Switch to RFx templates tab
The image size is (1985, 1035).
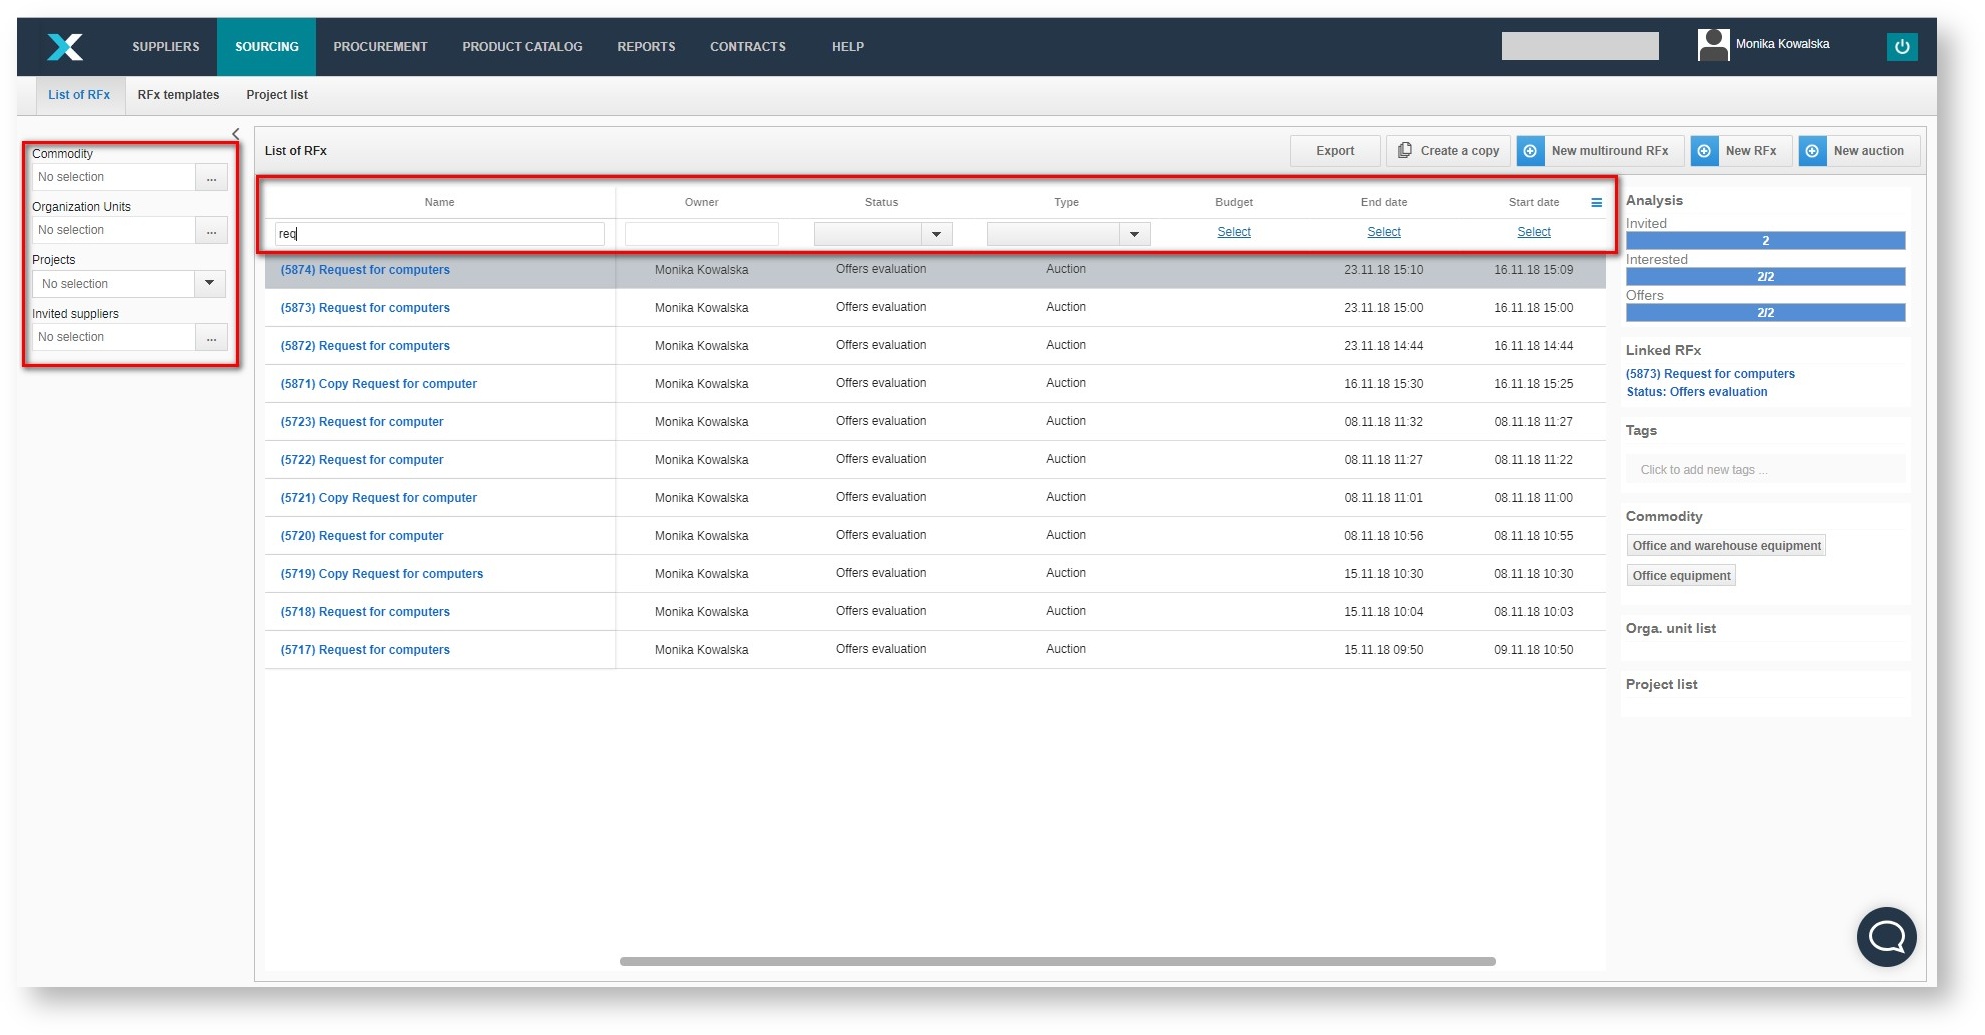[x=178, y=95]
